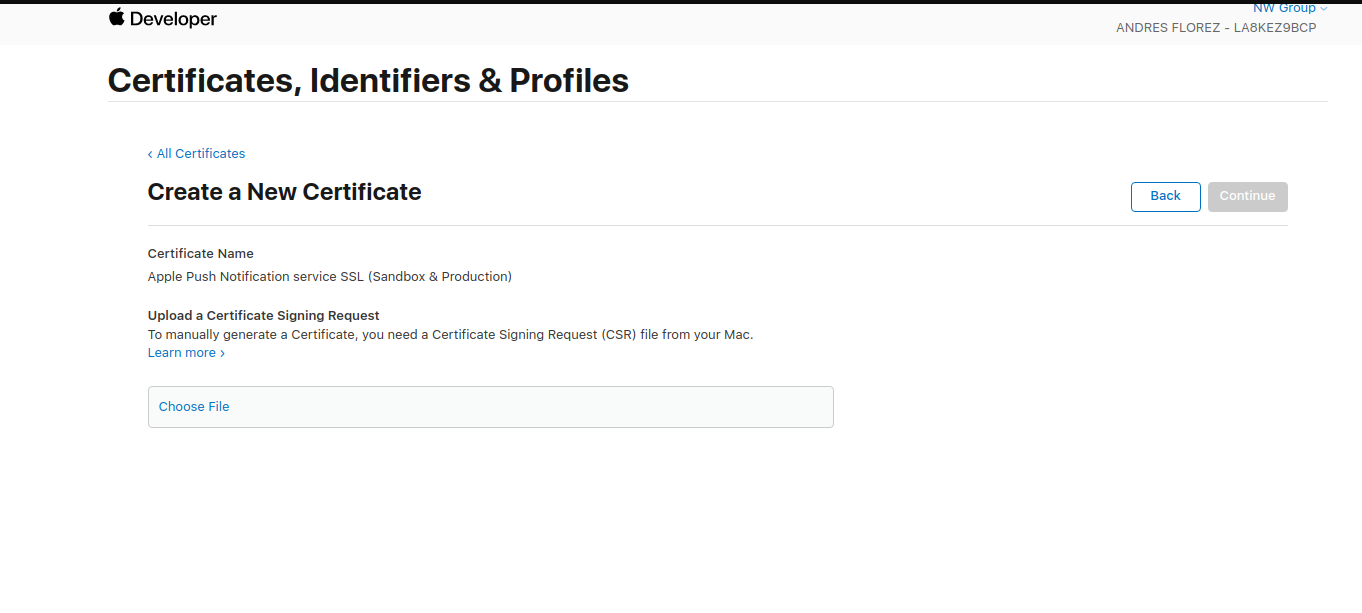Click Choose File to upload CSR
The height and width of the screenshot is (613, 1362).
click(x=194, y=407)
